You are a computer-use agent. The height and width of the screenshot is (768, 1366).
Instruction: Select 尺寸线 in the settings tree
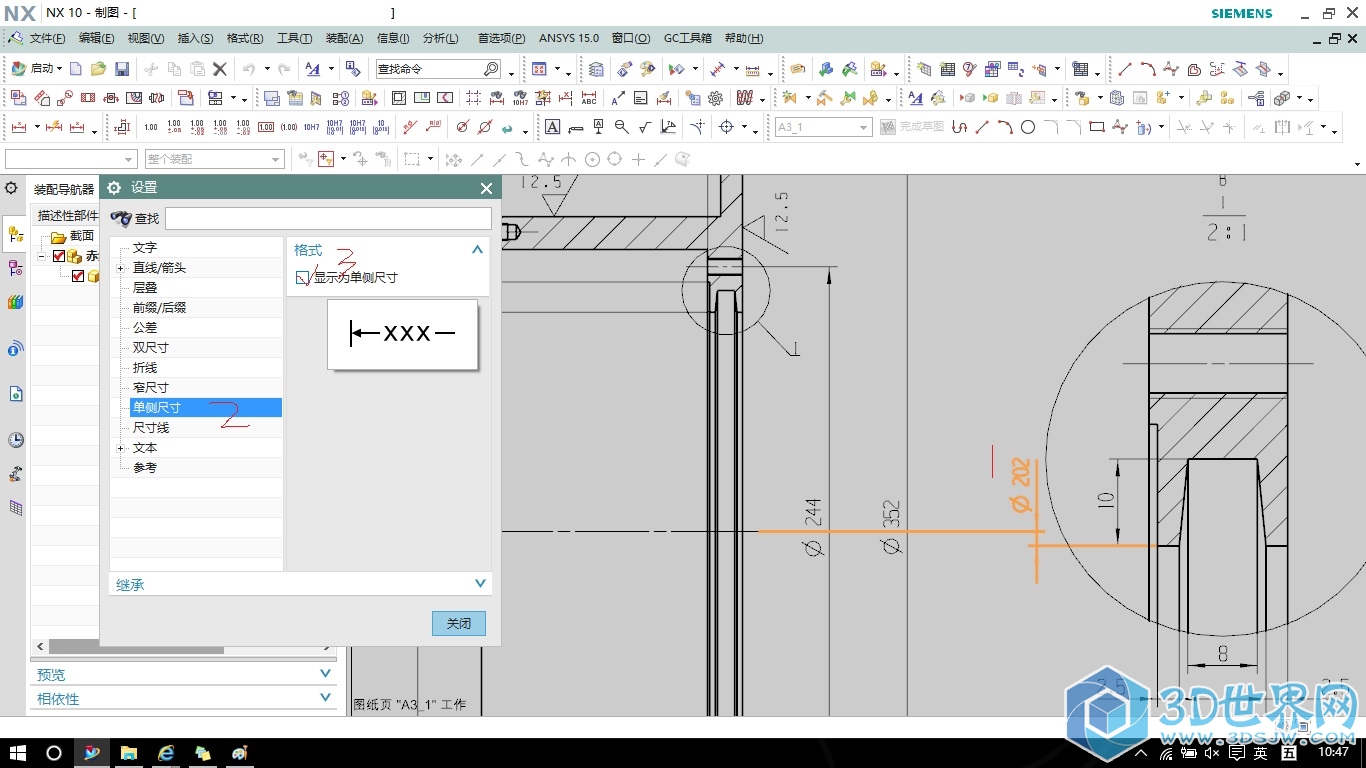[151, 427]
